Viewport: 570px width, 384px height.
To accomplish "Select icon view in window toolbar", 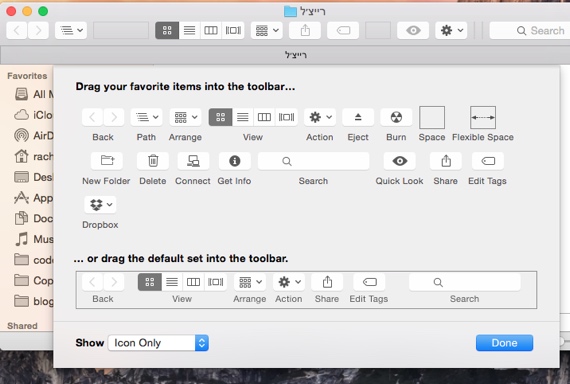I will click(x=167, y=30).
